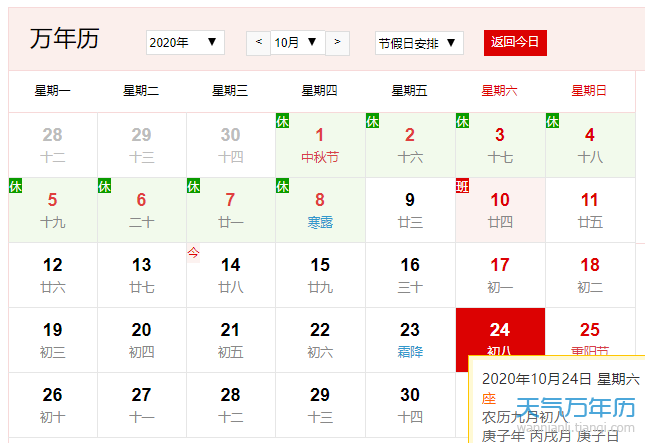Click October date 30 十四 in last row
The image size is (645, 443).
coord(410,405)
